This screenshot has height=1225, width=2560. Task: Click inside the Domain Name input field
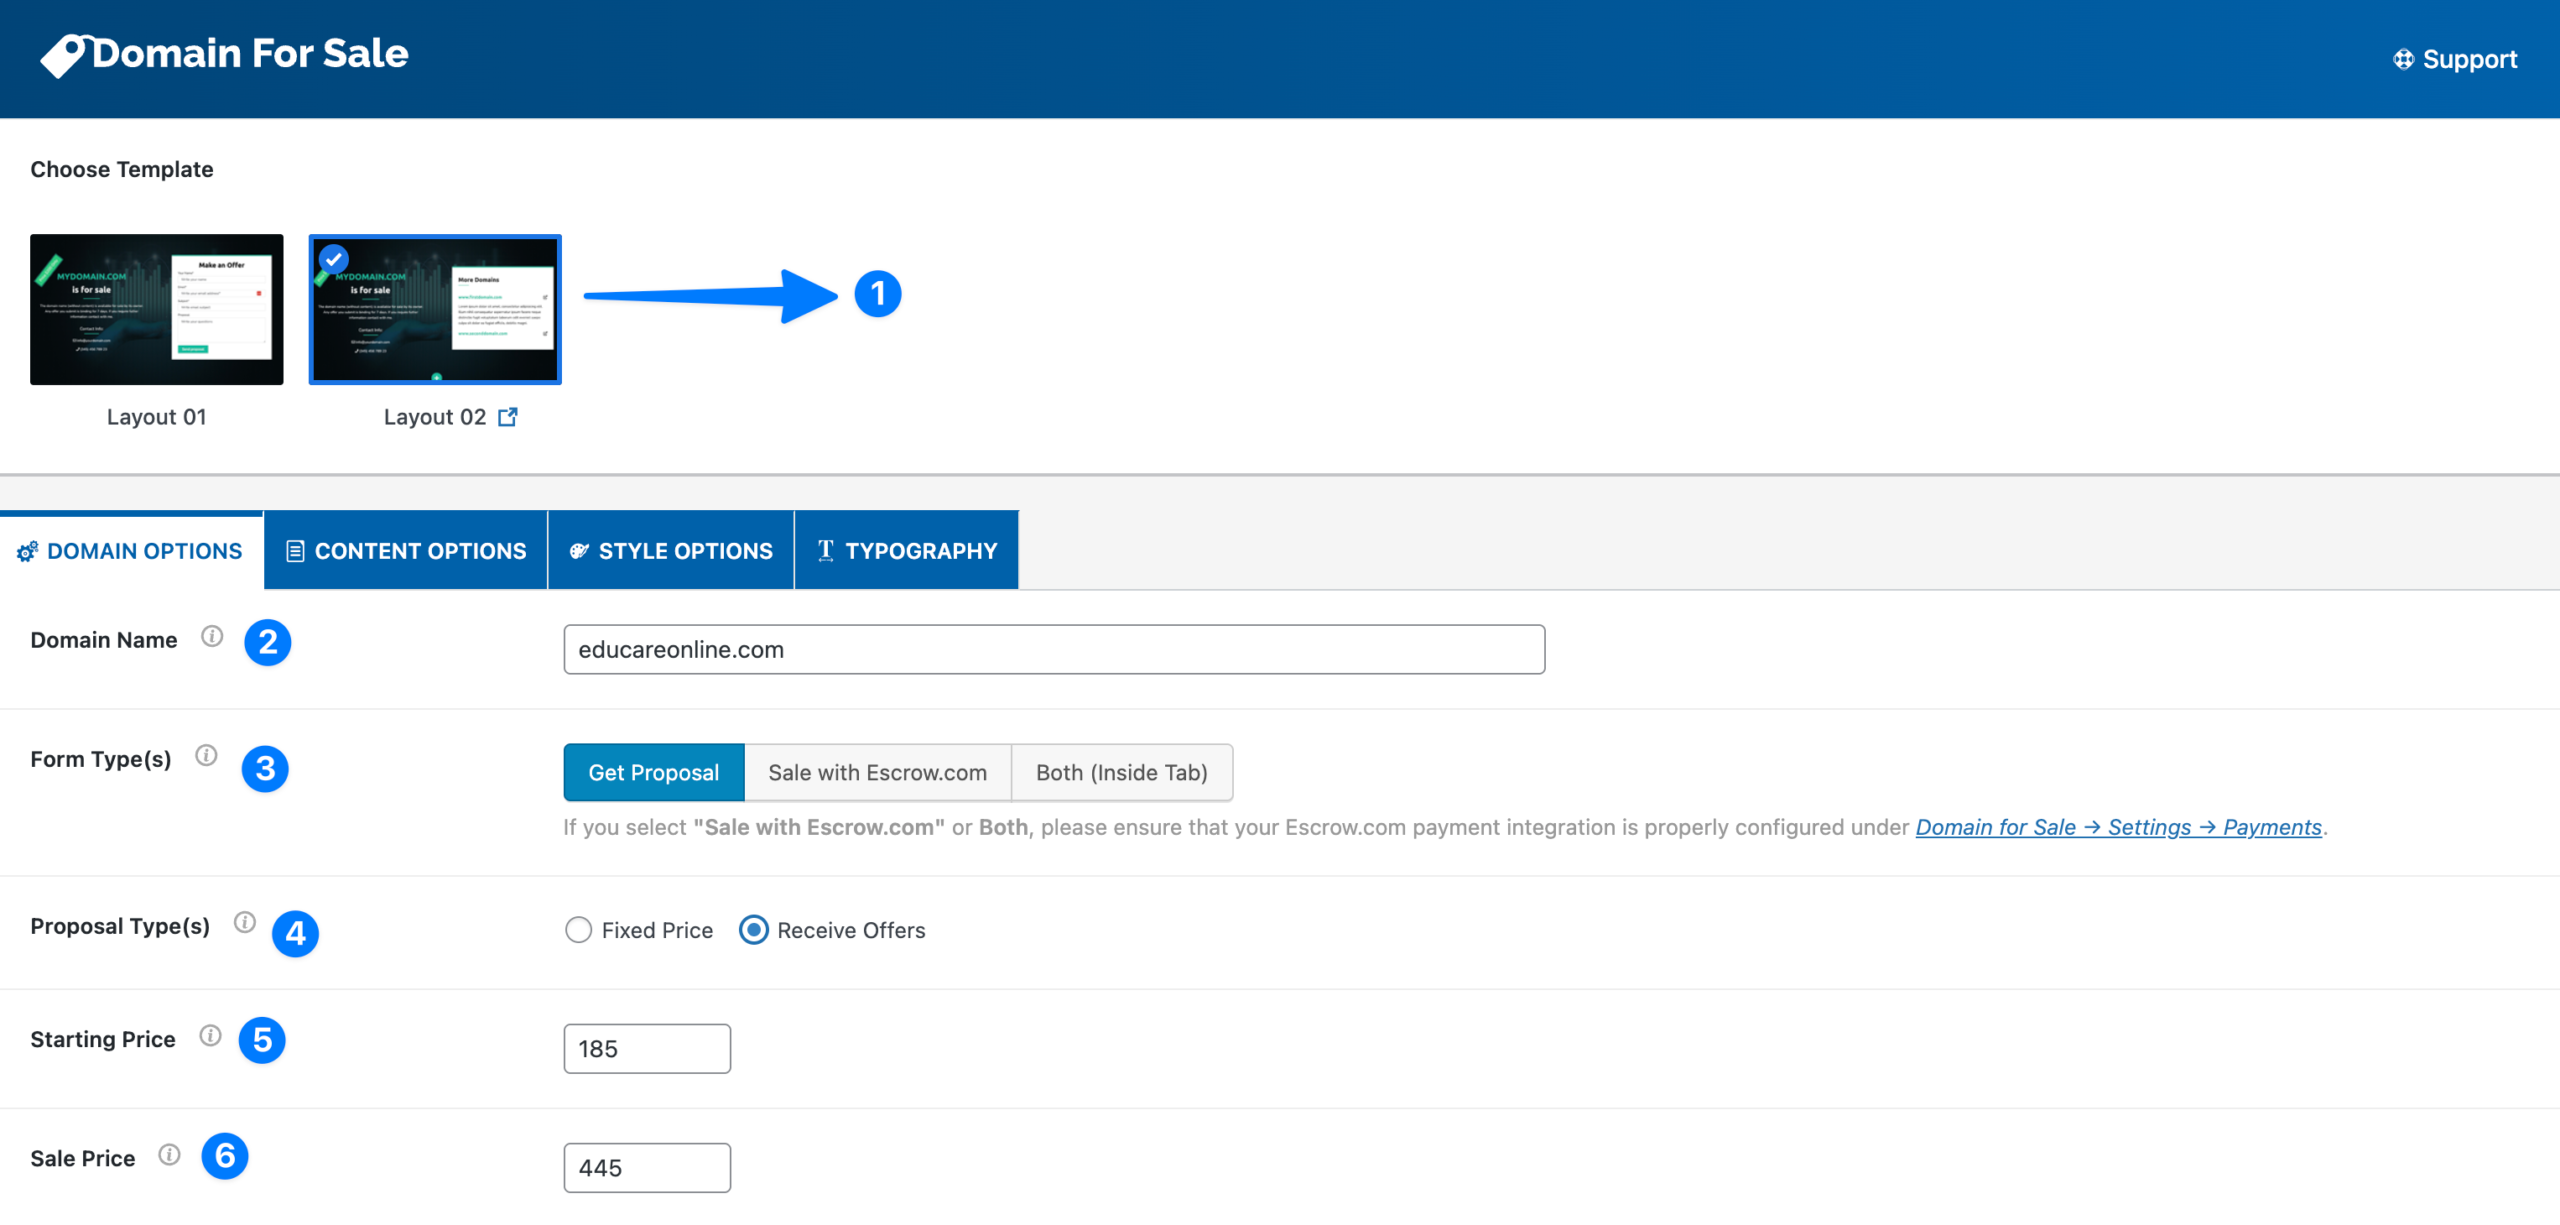1053,648
